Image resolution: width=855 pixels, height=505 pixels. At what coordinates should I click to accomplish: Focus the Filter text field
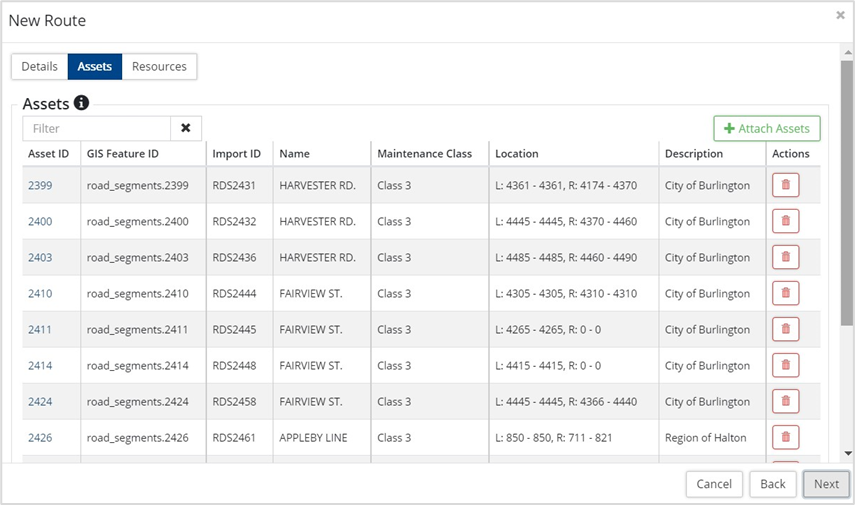click(97, 128)
